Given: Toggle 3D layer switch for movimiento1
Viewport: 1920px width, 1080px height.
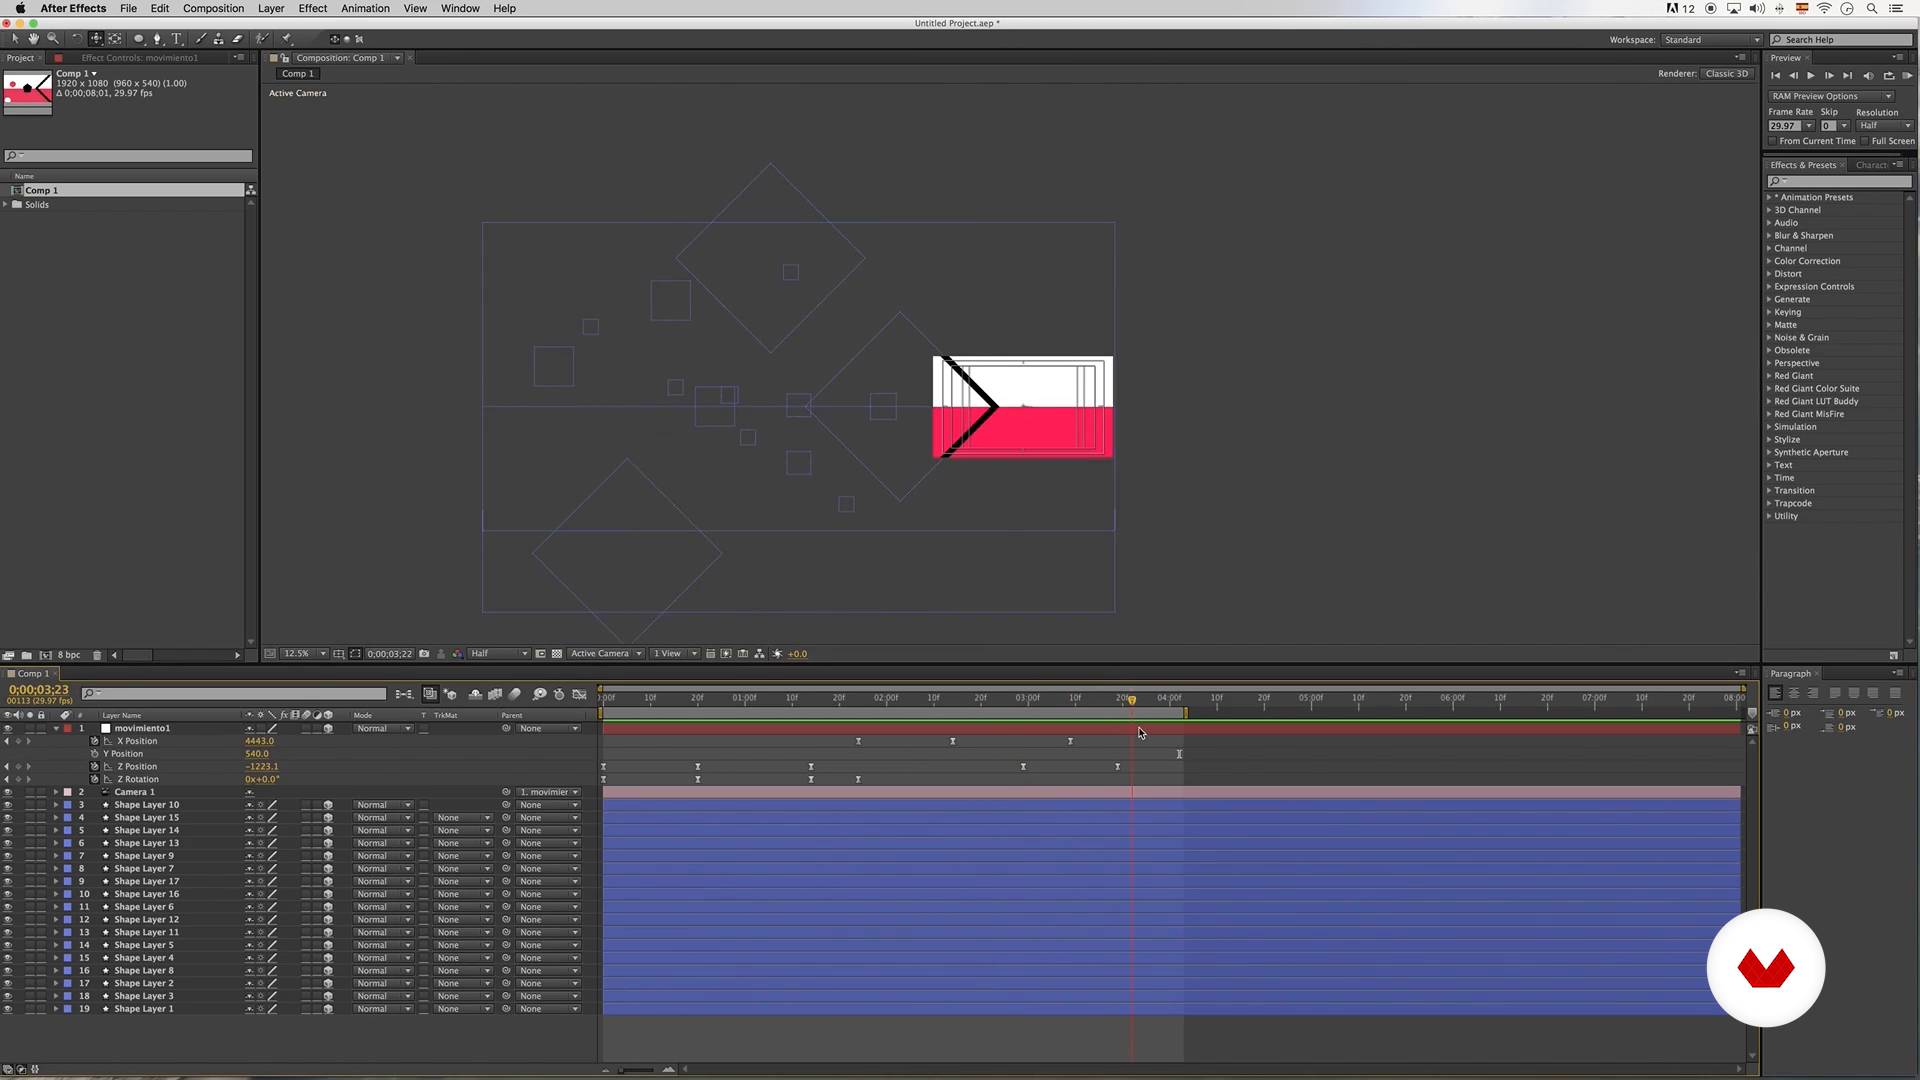Looking at the screenshot, I should pos(328,729).
